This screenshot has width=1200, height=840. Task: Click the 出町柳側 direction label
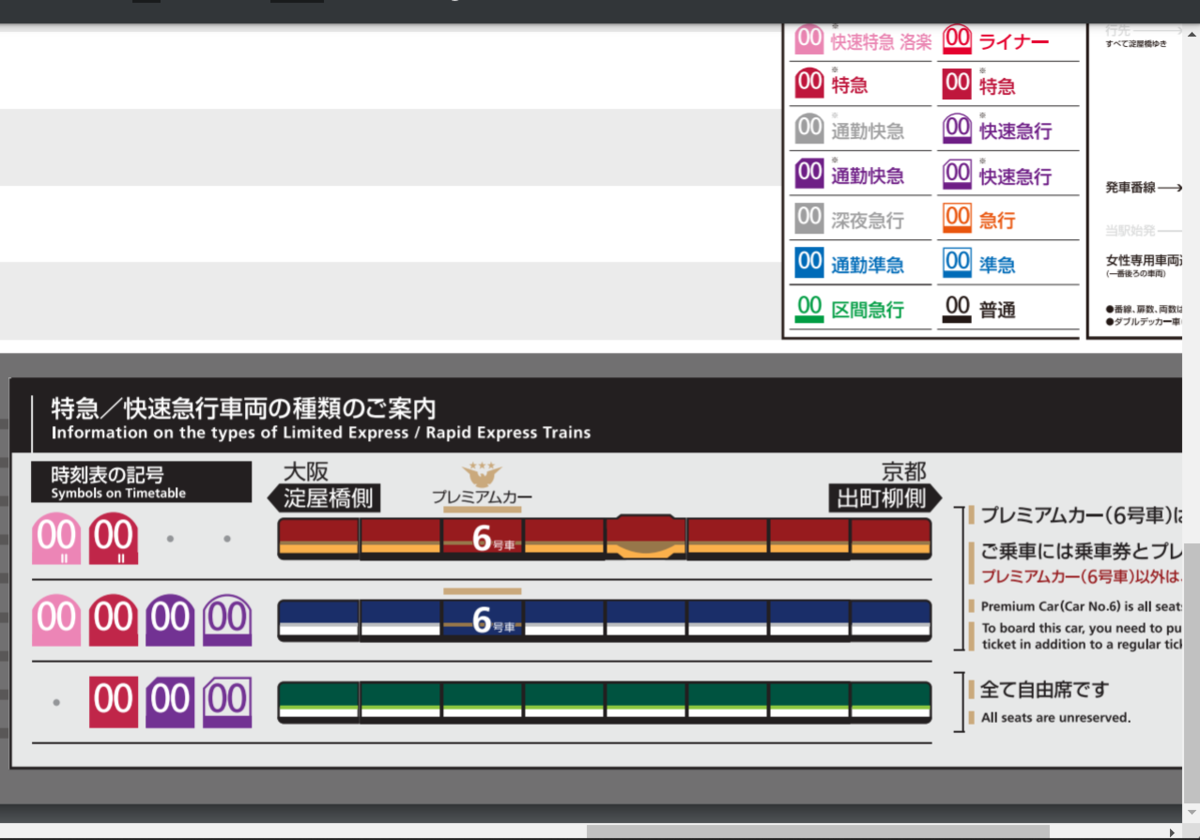click(x=883, y=498)
